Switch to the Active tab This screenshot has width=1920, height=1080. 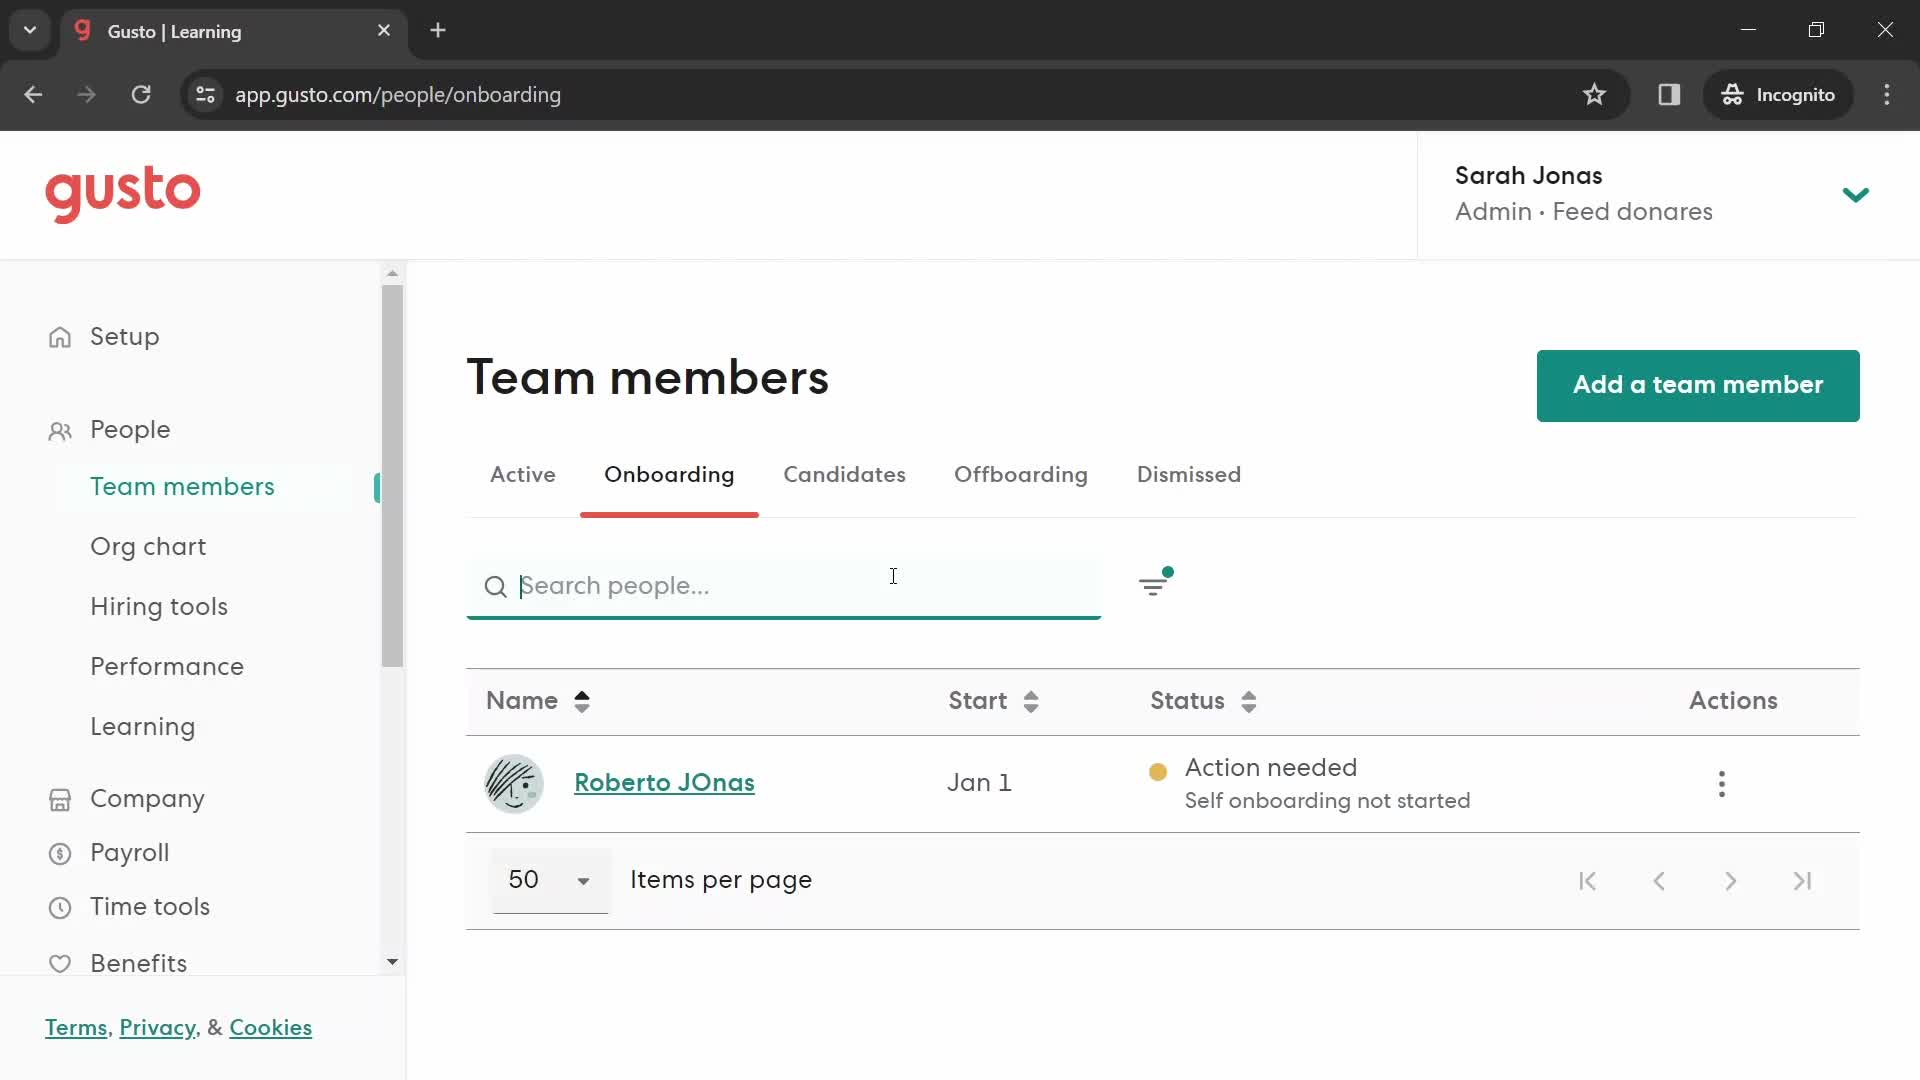click(522, 475)
